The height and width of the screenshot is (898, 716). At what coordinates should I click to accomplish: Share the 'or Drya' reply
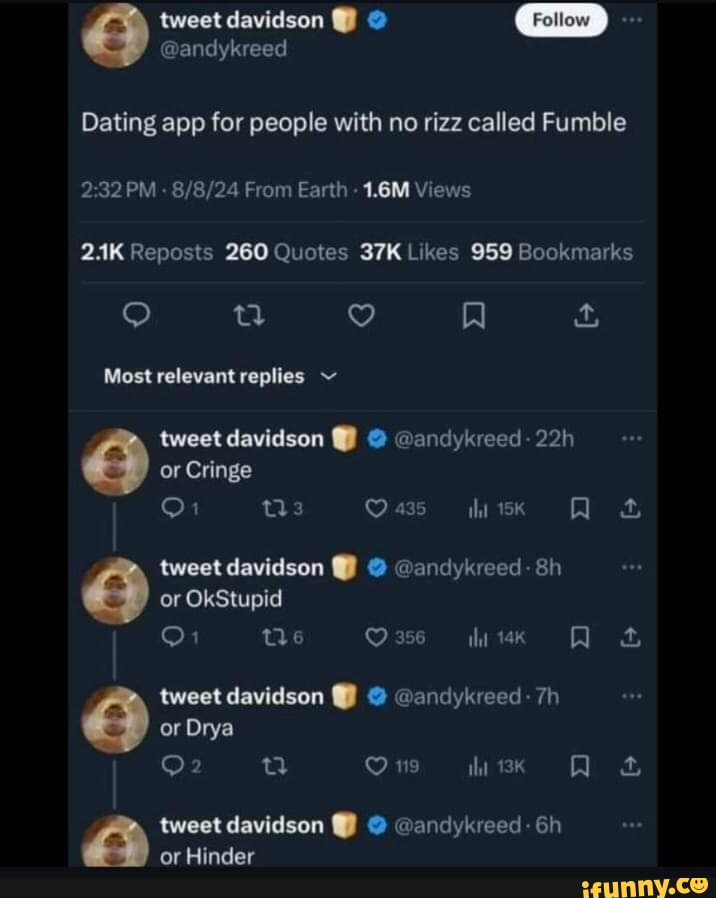[x=631, y=766]
